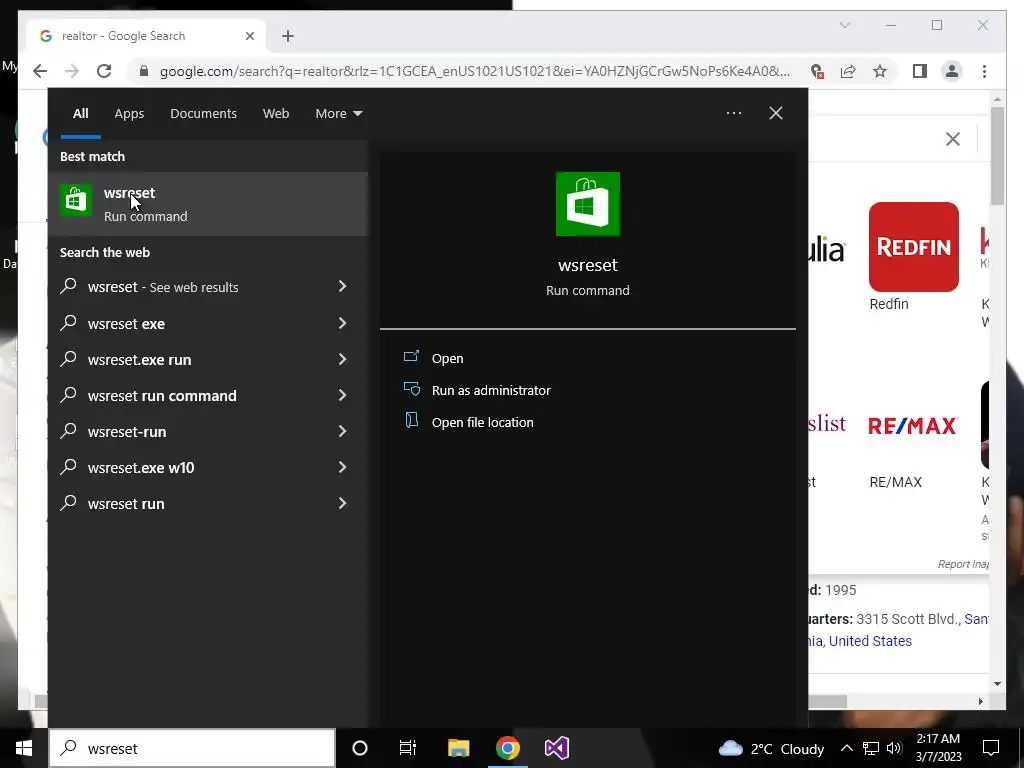Reload the Chrome page

104,71
